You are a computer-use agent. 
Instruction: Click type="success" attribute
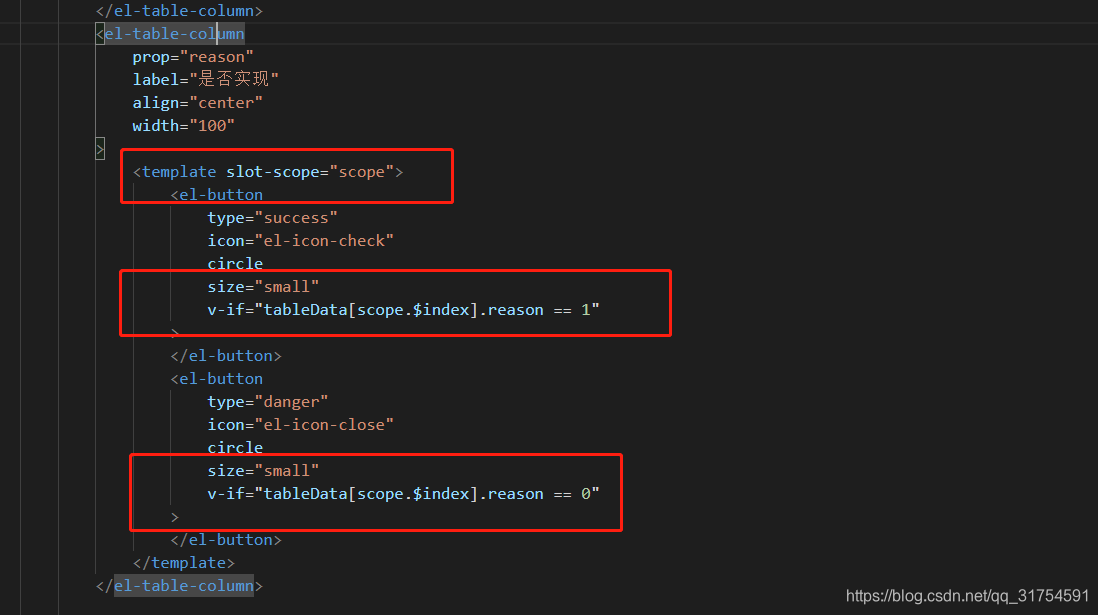272,218
